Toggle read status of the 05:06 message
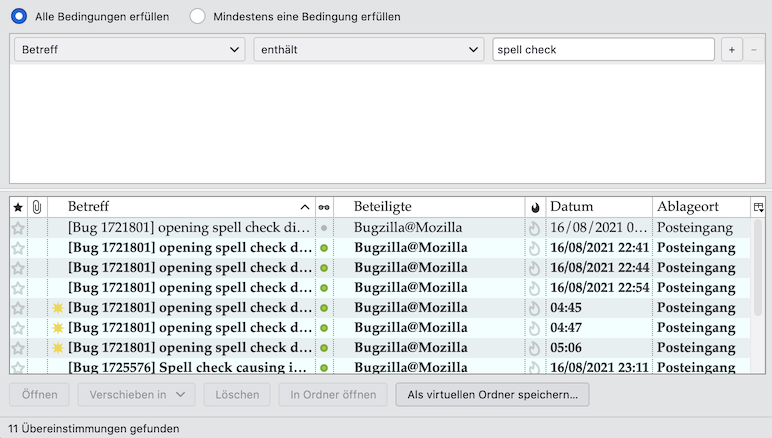Viewport: 772px width, 438px height. [324, 348]
